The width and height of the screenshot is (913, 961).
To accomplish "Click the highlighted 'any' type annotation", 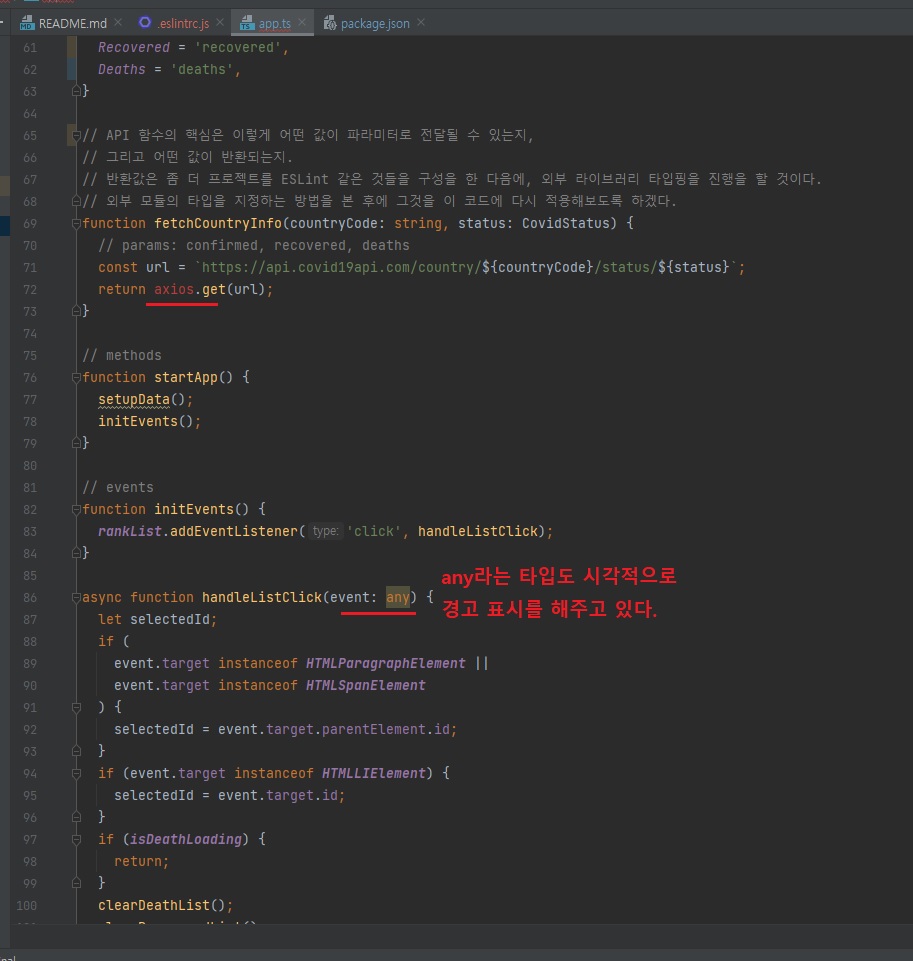I will (x=398, y=597).
